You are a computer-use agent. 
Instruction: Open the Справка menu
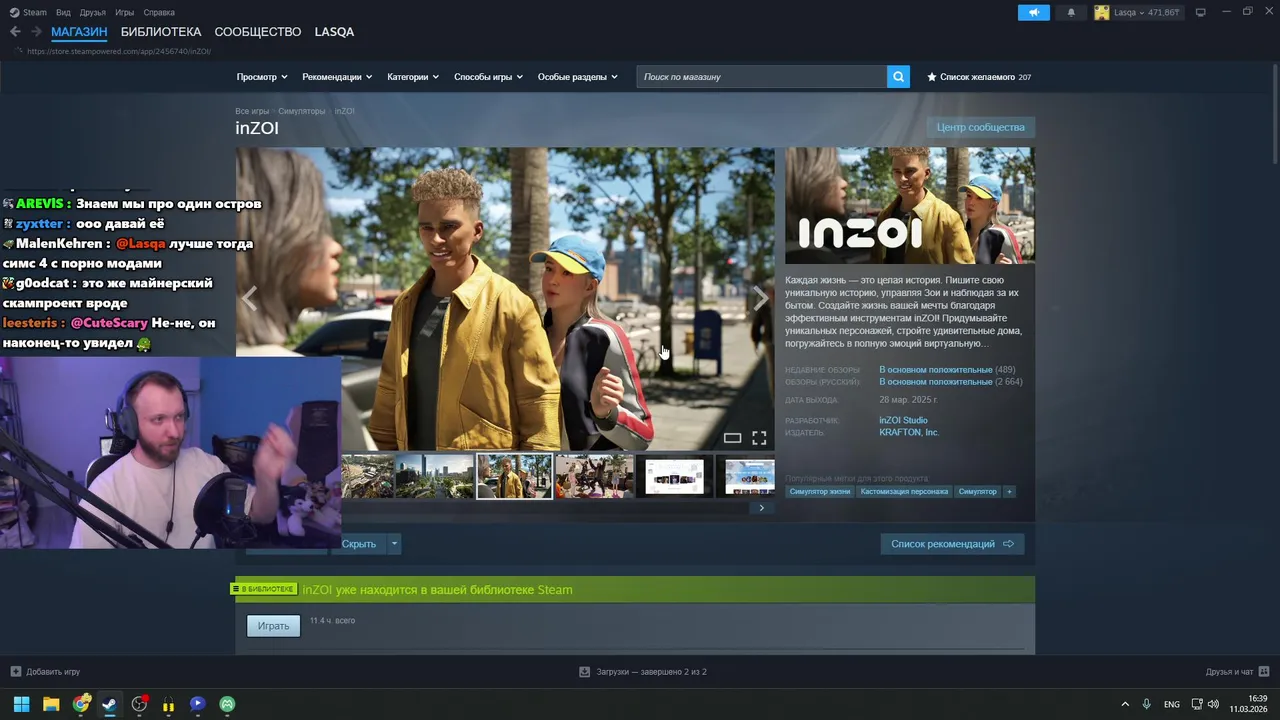[x=159, y=12]
